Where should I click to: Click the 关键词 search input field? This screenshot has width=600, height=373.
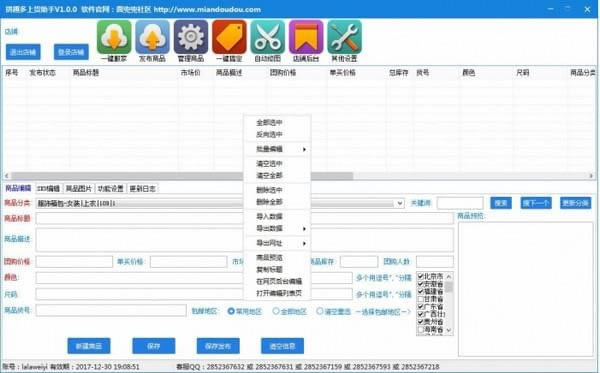(460, 203)
